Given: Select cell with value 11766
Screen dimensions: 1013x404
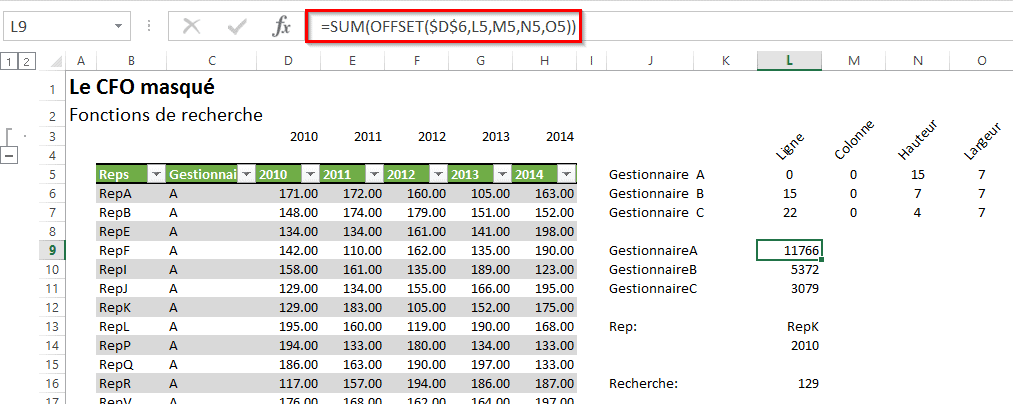Looking at the screenshot, I should tap(789, 250).
